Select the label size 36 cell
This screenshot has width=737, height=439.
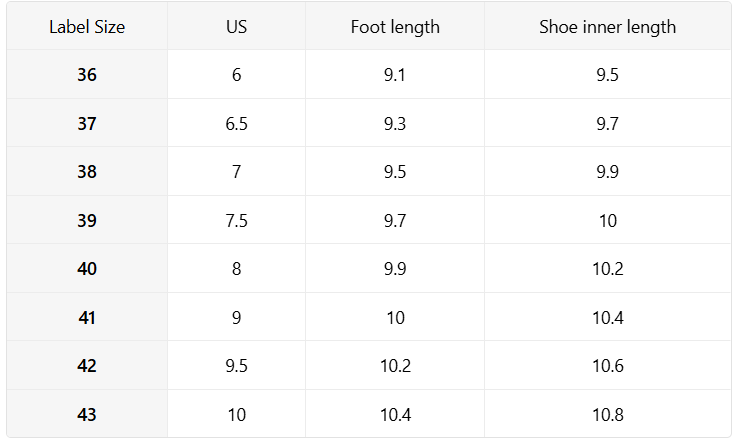[x=87, y=75]
